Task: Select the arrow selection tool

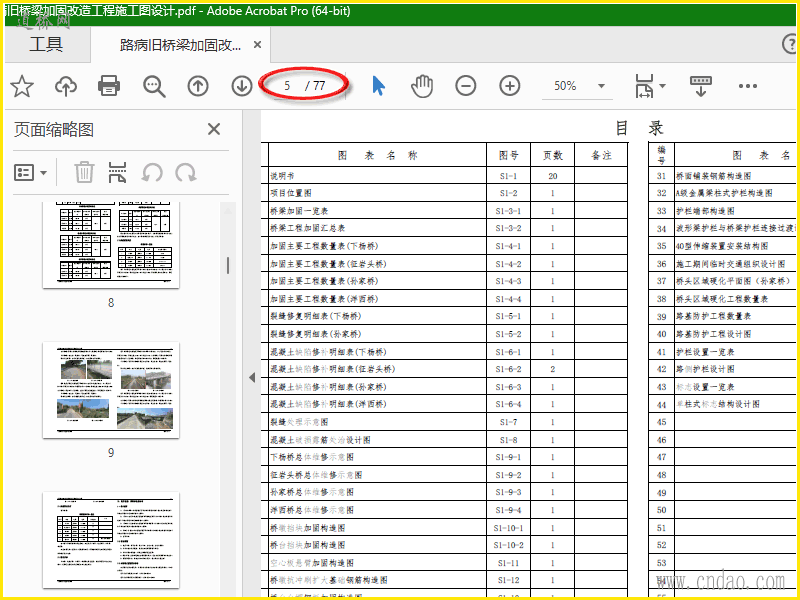Action: 378,86
